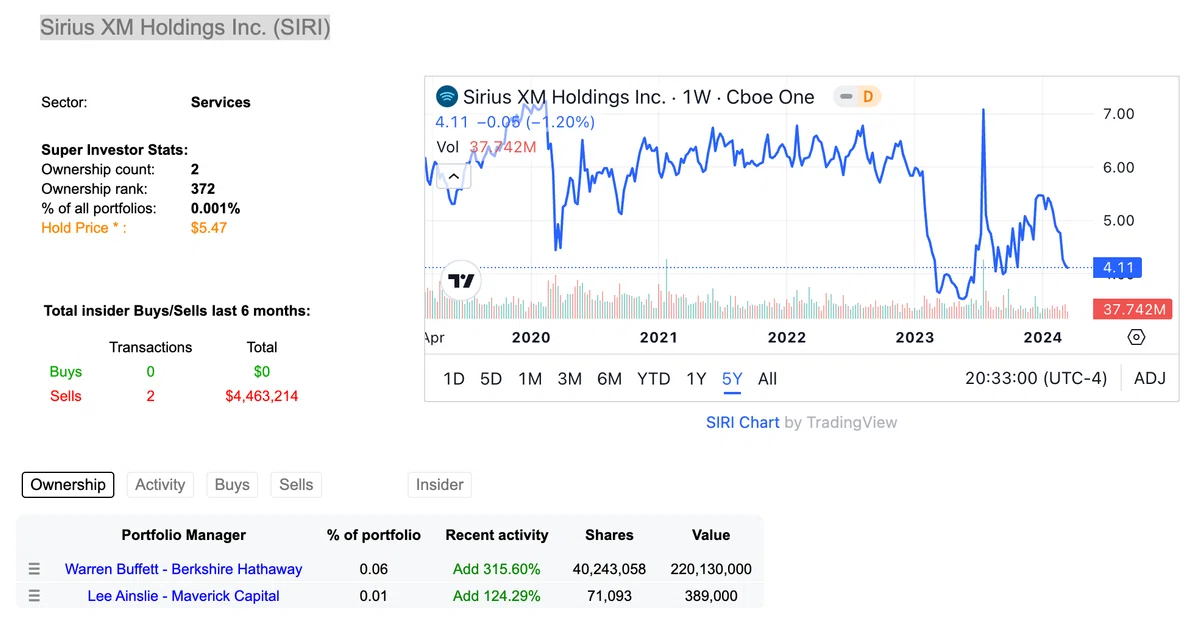The width and height of the screenshot is (1200, 618).
Task: Select the 1D time range
Action: [454, 379]
